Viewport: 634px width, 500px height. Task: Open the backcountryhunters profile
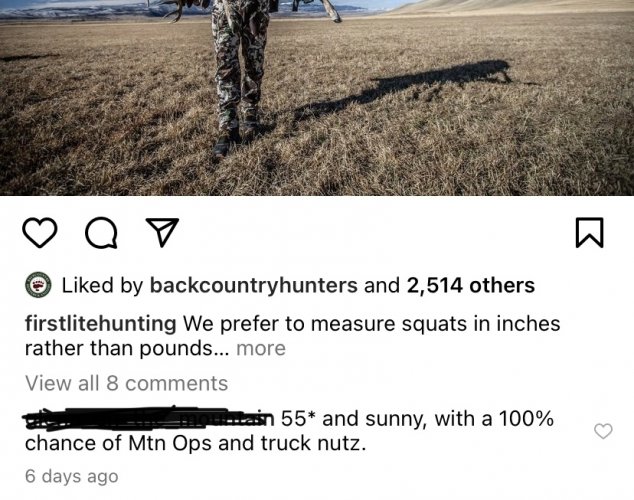coord(253,285)
